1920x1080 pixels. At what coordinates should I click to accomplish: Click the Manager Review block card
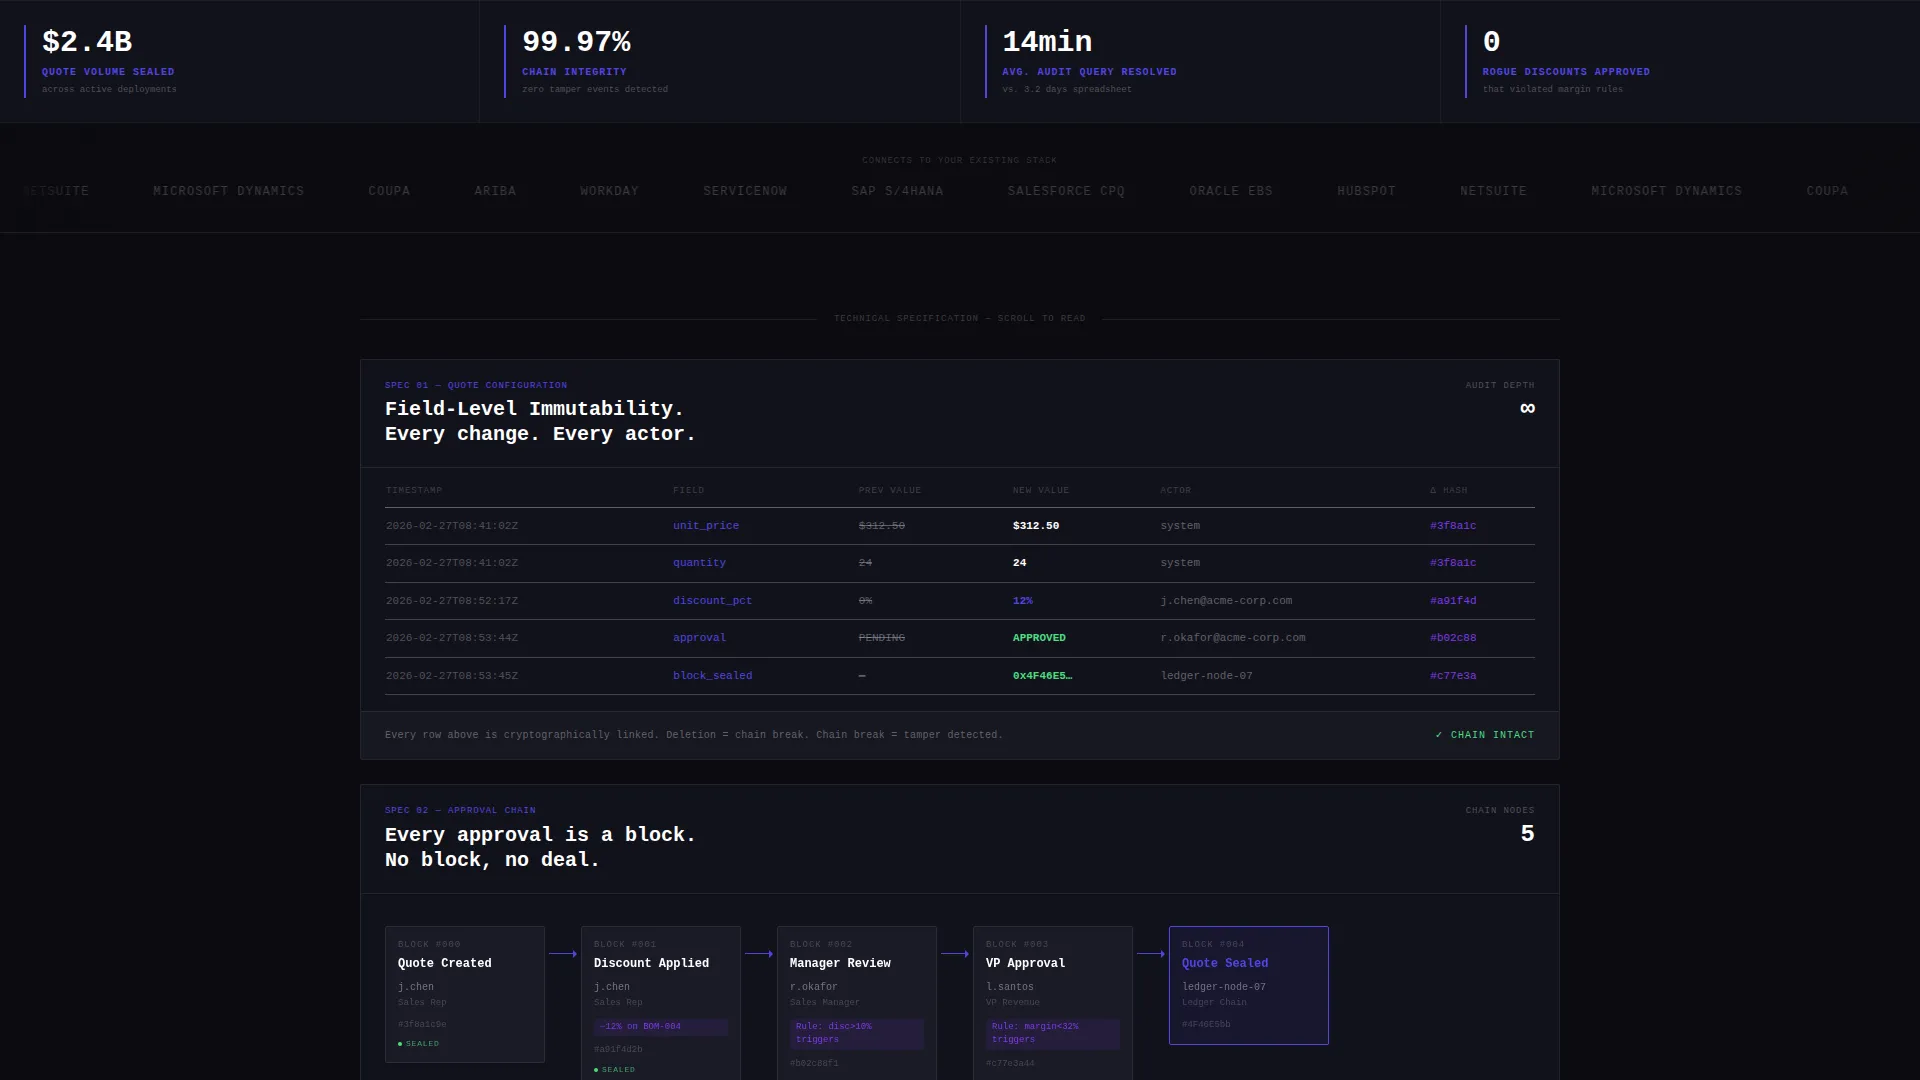(857, 1003)
